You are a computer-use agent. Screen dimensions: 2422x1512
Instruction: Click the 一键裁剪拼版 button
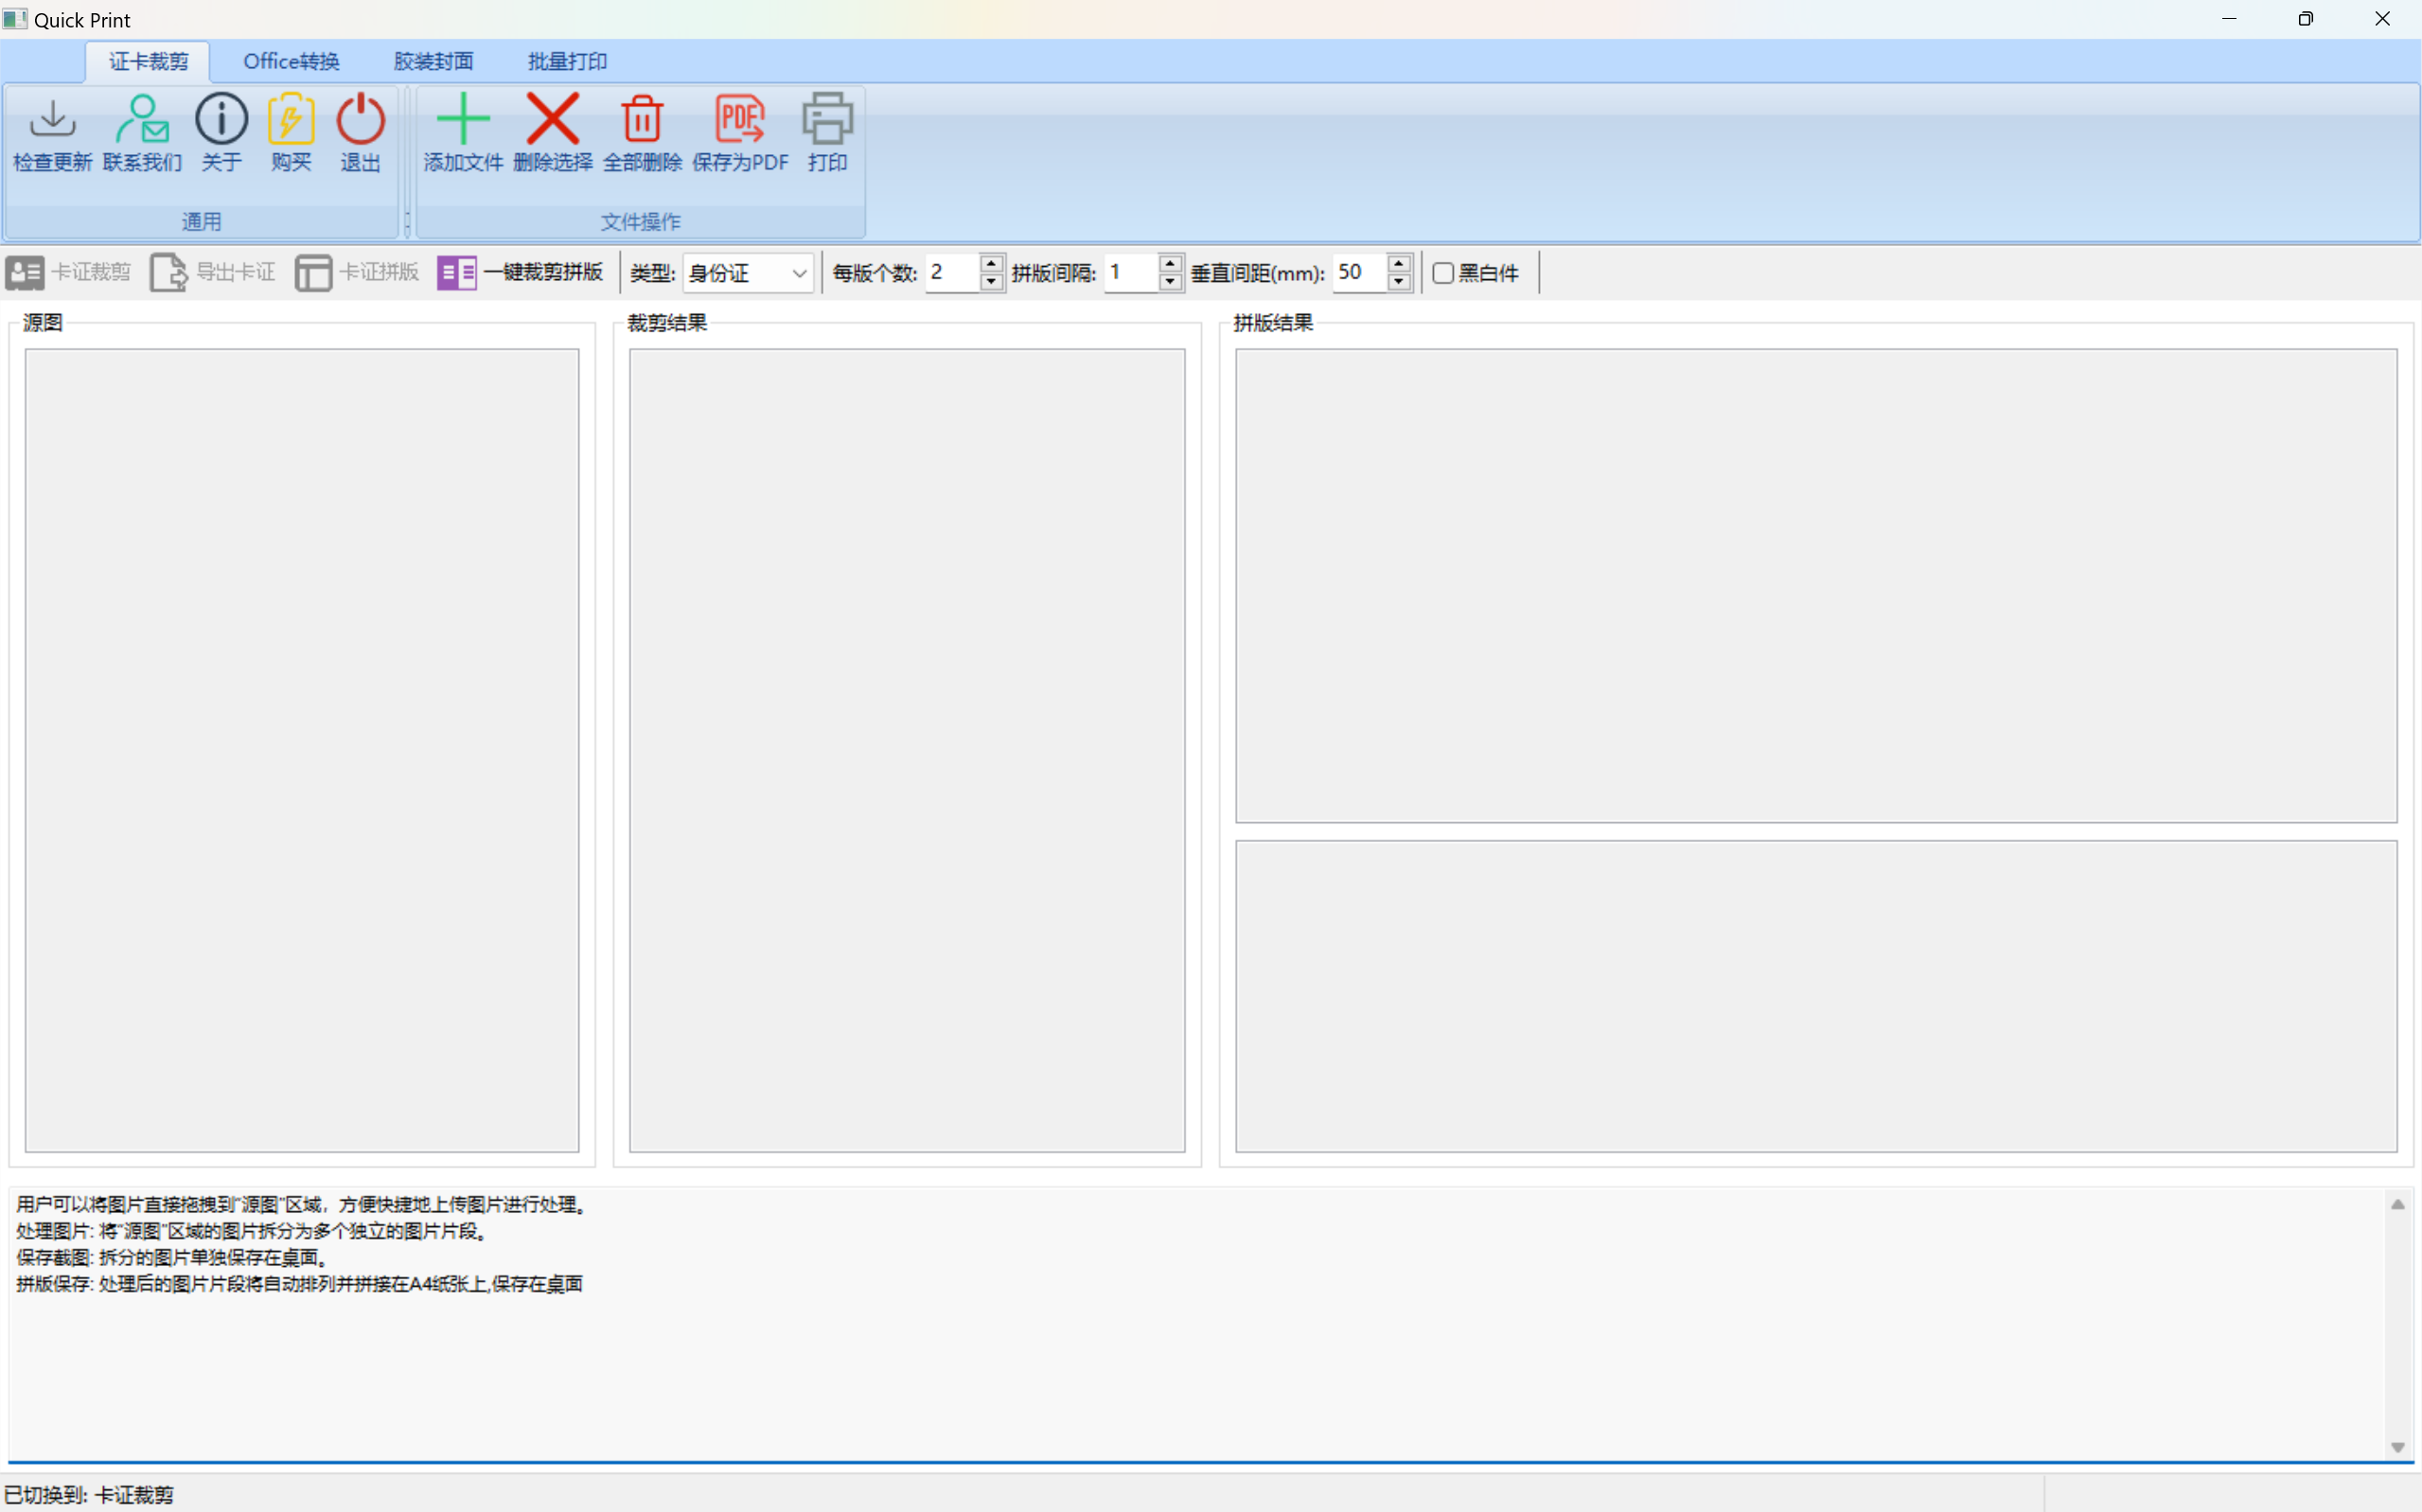click(x=520, y=272)
